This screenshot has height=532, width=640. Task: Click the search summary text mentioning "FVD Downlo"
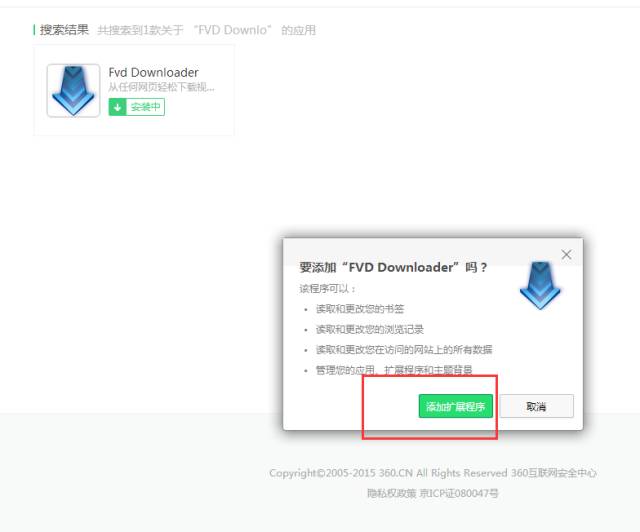[x=207, y=30]
